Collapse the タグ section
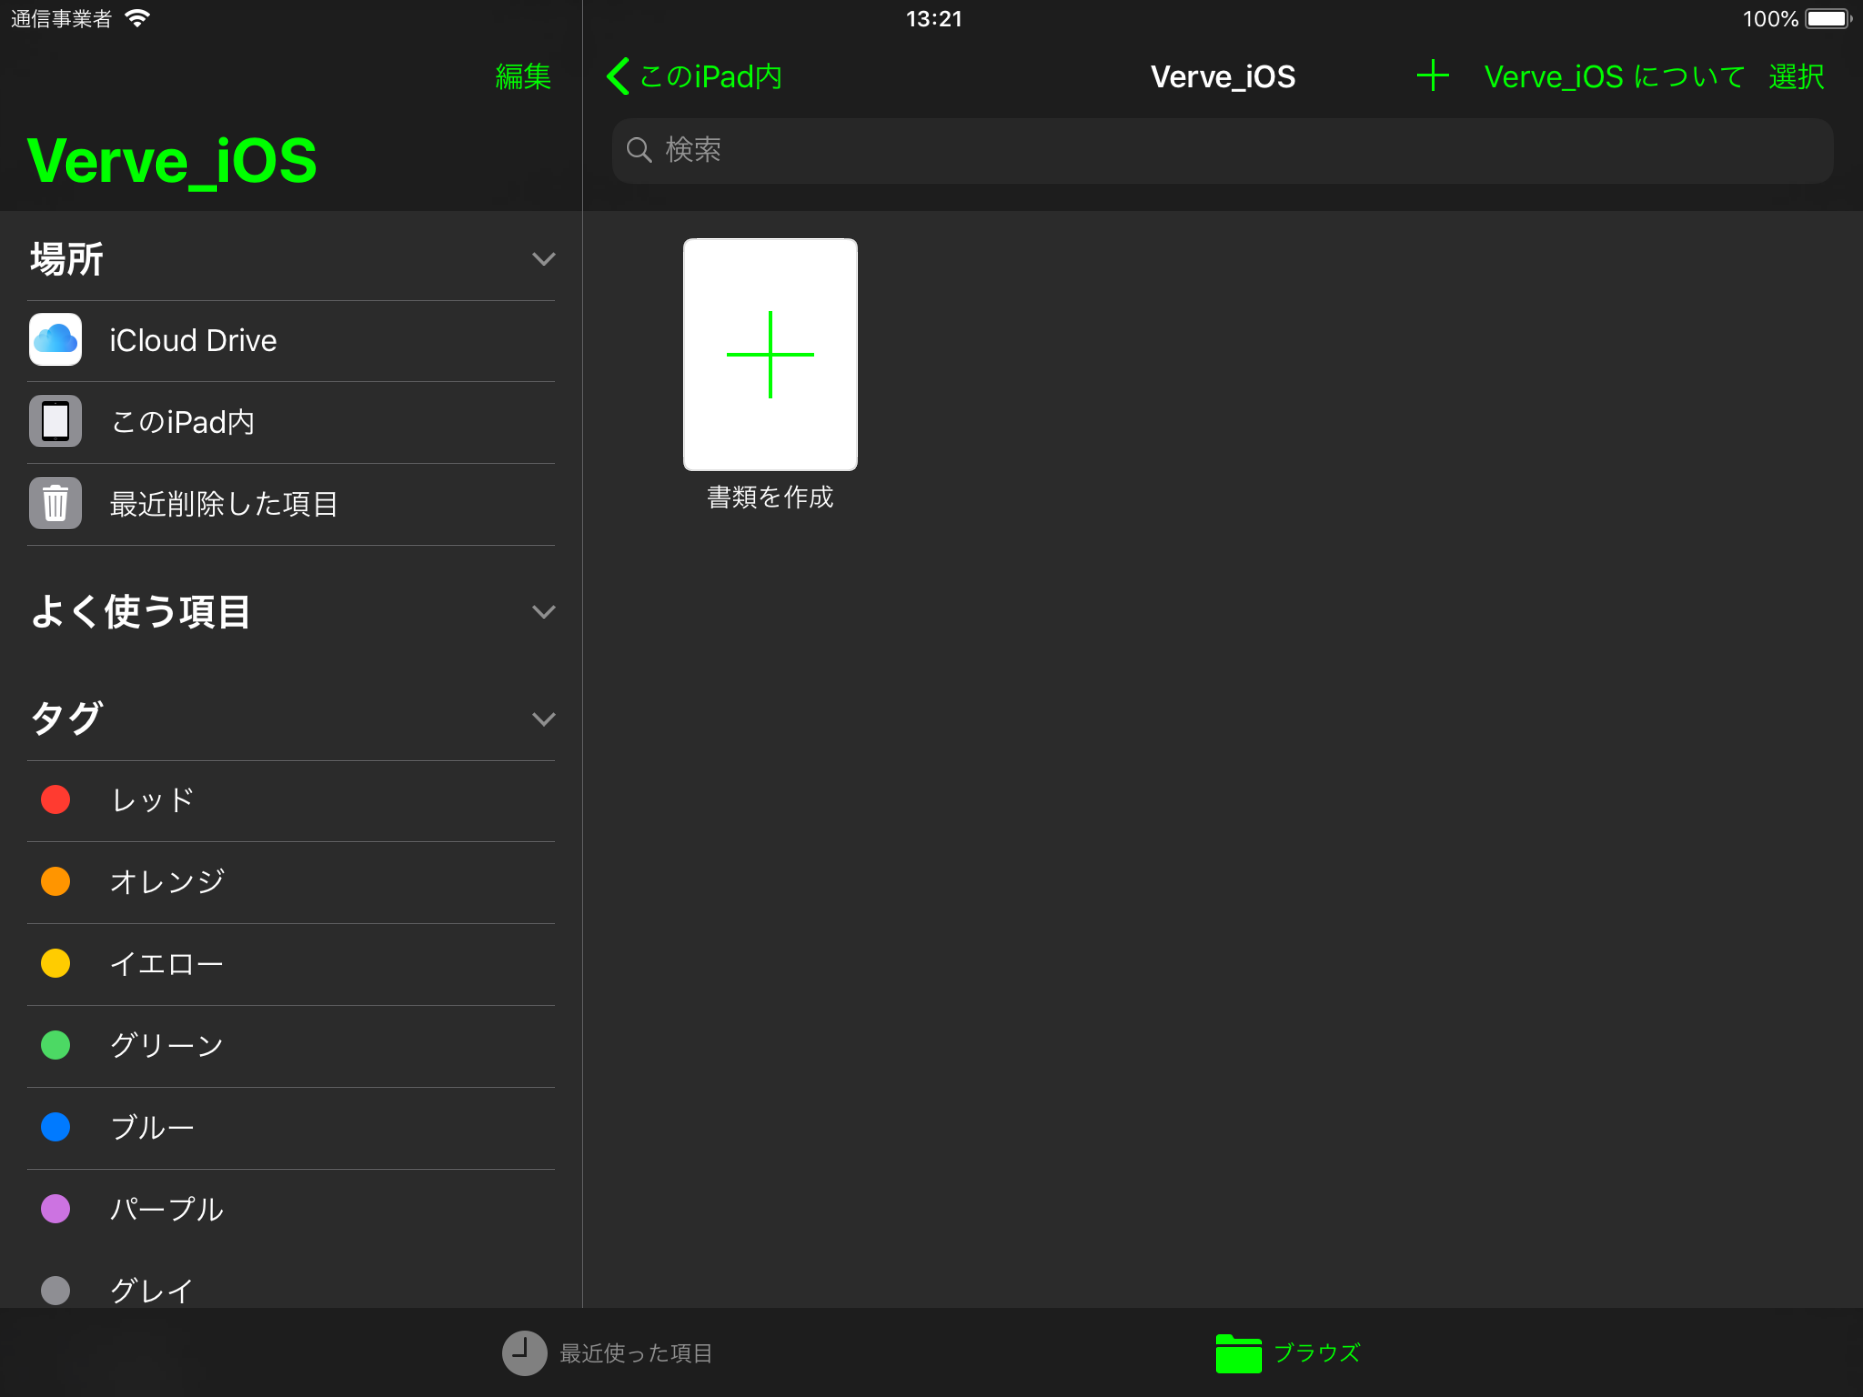Screen dimensions: 1863x1397 [x=543, y=719]
